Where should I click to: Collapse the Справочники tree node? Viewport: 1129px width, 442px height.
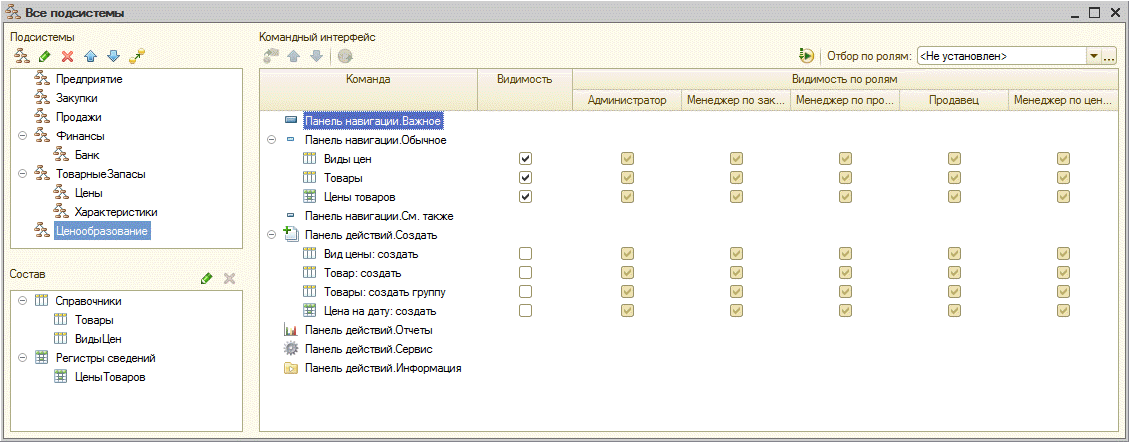(22, 300)
